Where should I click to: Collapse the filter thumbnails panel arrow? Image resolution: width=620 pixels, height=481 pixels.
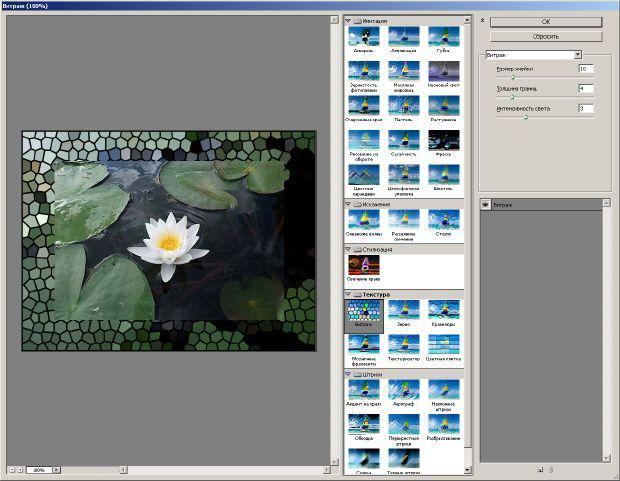click(x=483, y=20)
